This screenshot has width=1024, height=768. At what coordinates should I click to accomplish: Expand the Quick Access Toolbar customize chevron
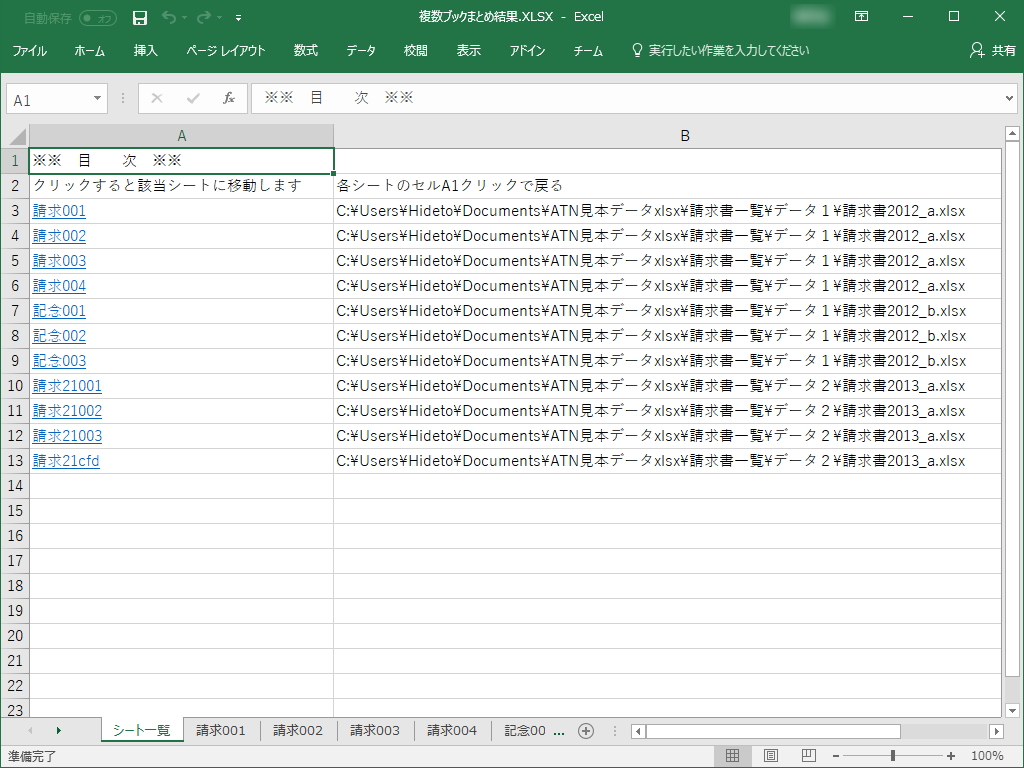tap(238, 17)
